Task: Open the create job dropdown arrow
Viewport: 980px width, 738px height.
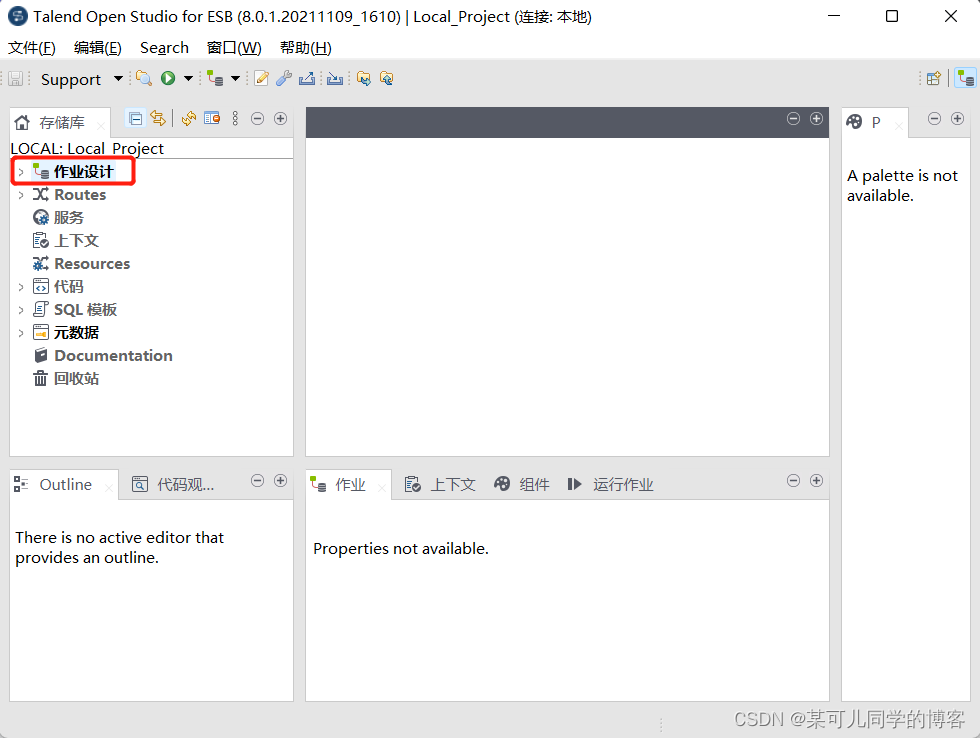Action: coord(236,79)
